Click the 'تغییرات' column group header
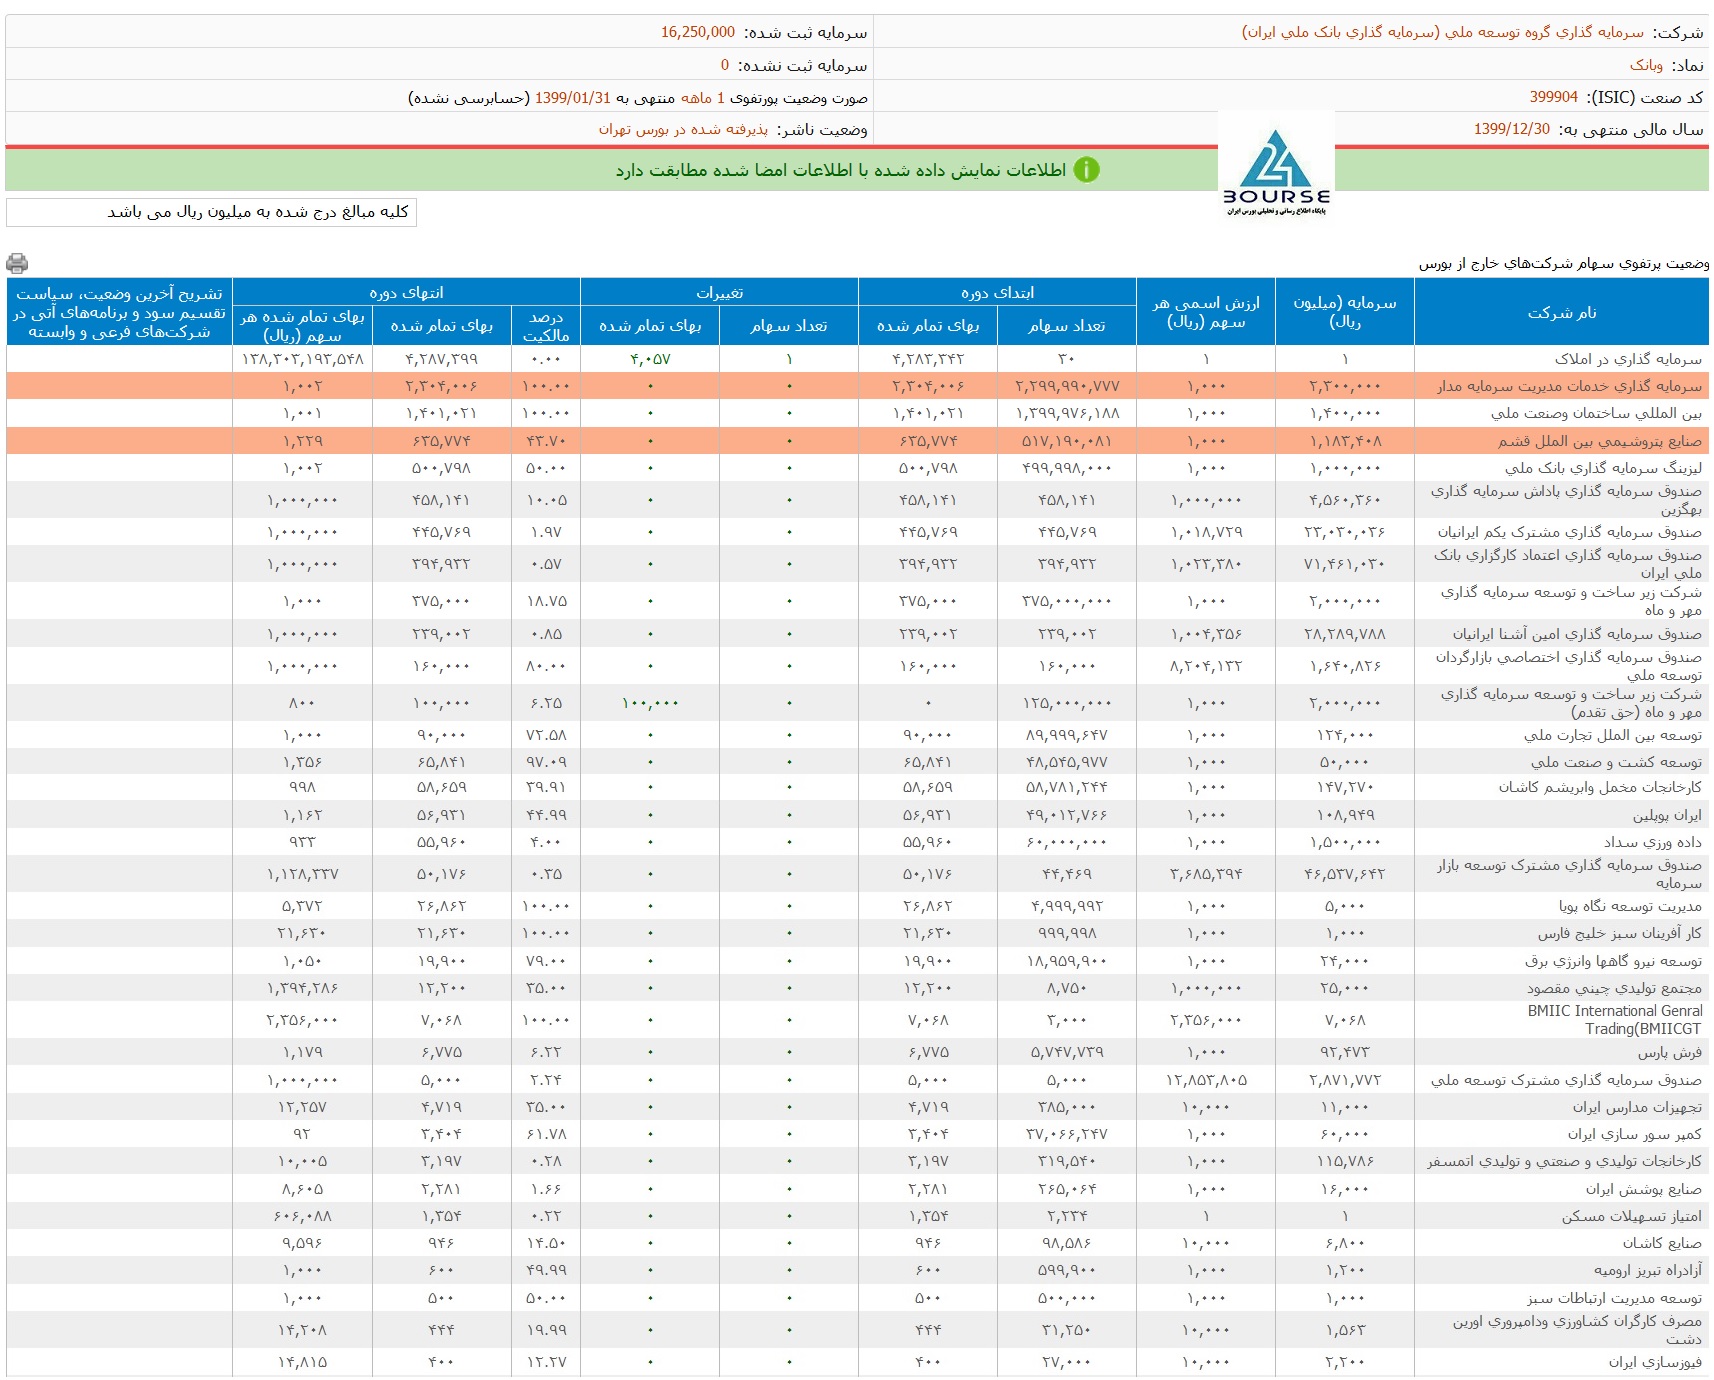 (719, 292)
